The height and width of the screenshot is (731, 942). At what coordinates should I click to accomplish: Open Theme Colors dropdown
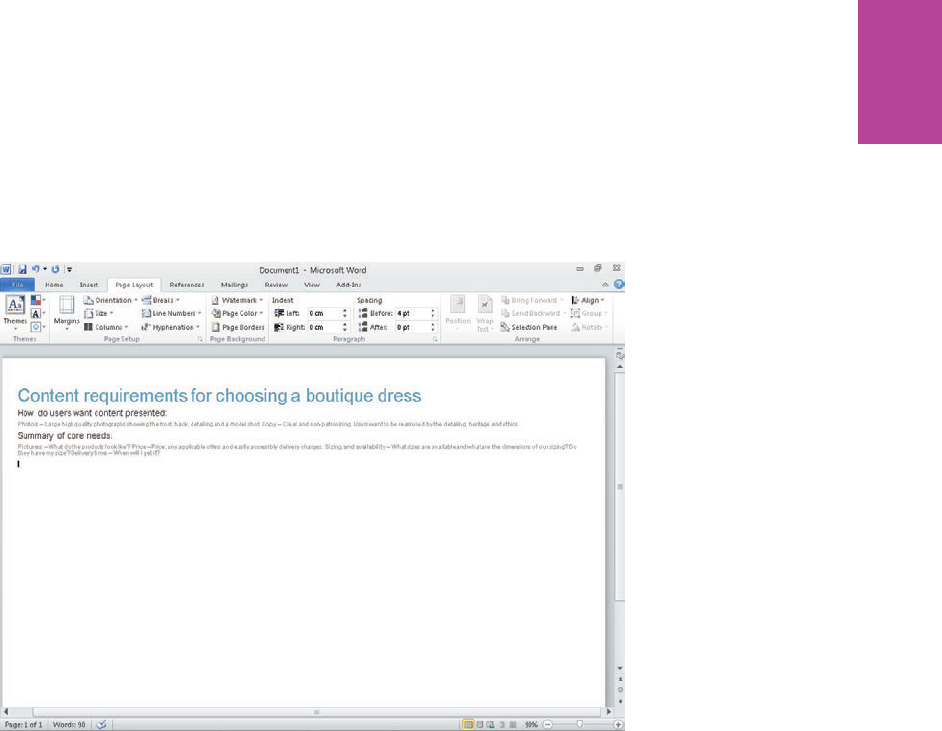(x=37, y=300)
